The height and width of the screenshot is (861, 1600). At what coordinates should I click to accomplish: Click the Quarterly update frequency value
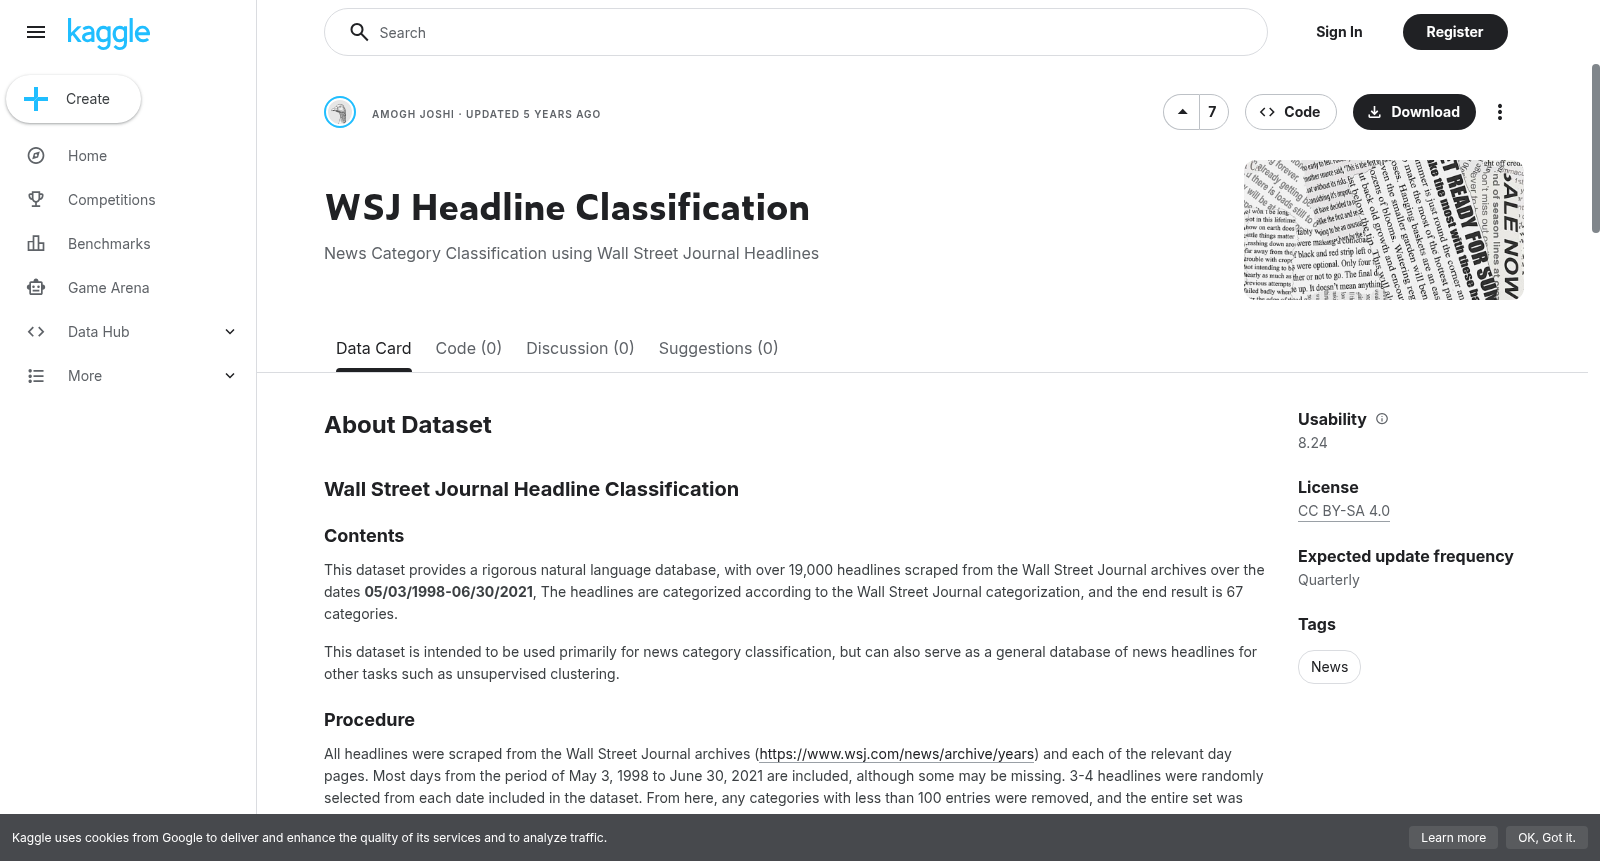coord(1329,580)
